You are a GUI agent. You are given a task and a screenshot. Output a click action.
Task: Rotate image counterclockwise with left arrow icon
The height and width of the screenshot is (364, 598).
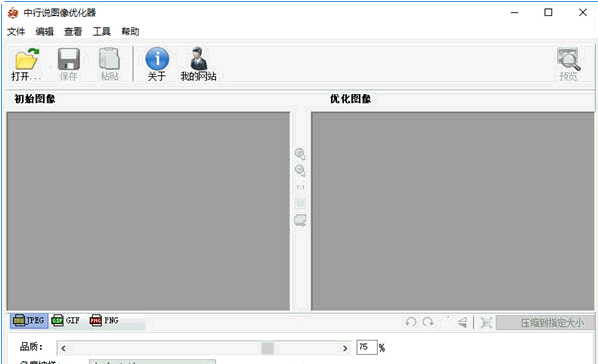tap(411, 322)
